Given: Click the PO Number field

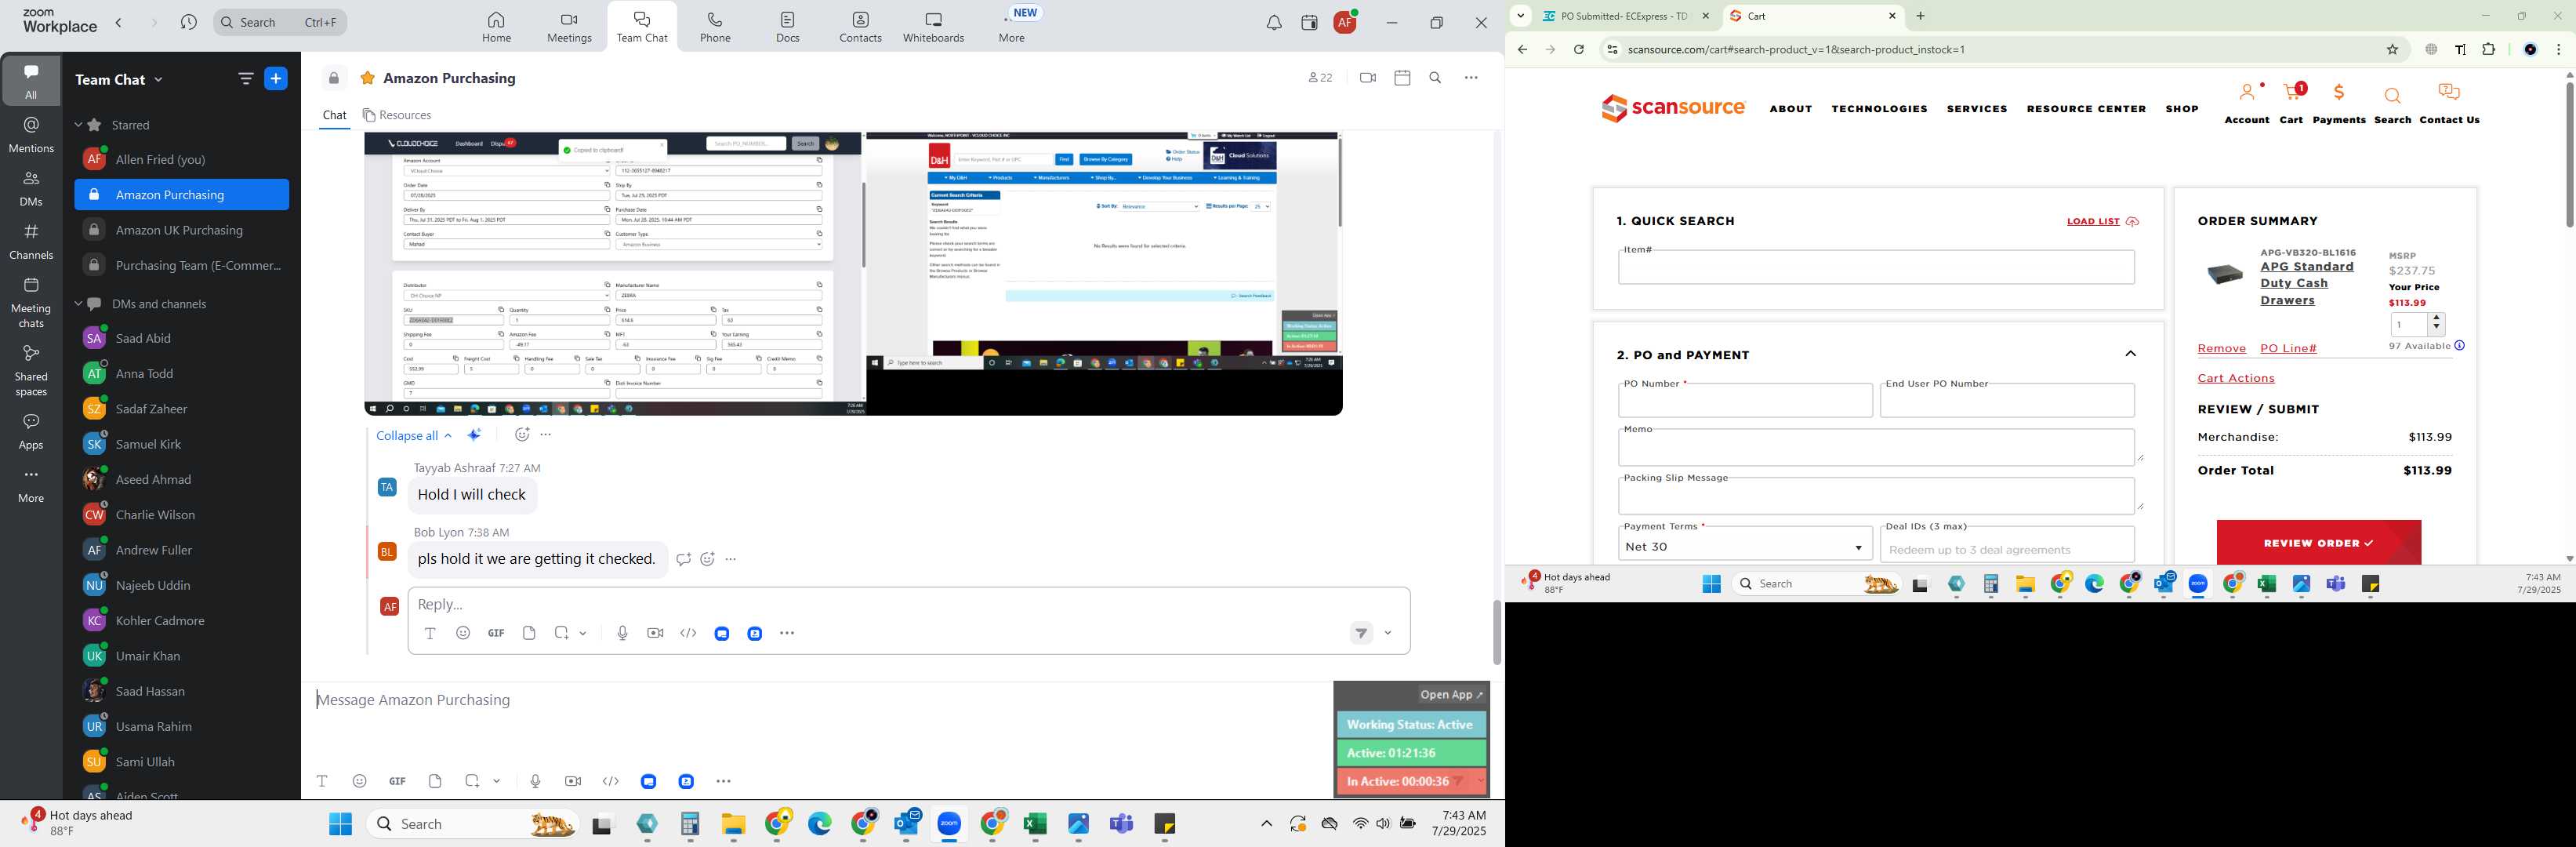Looking at the screenshot, I should (1745, 401).
